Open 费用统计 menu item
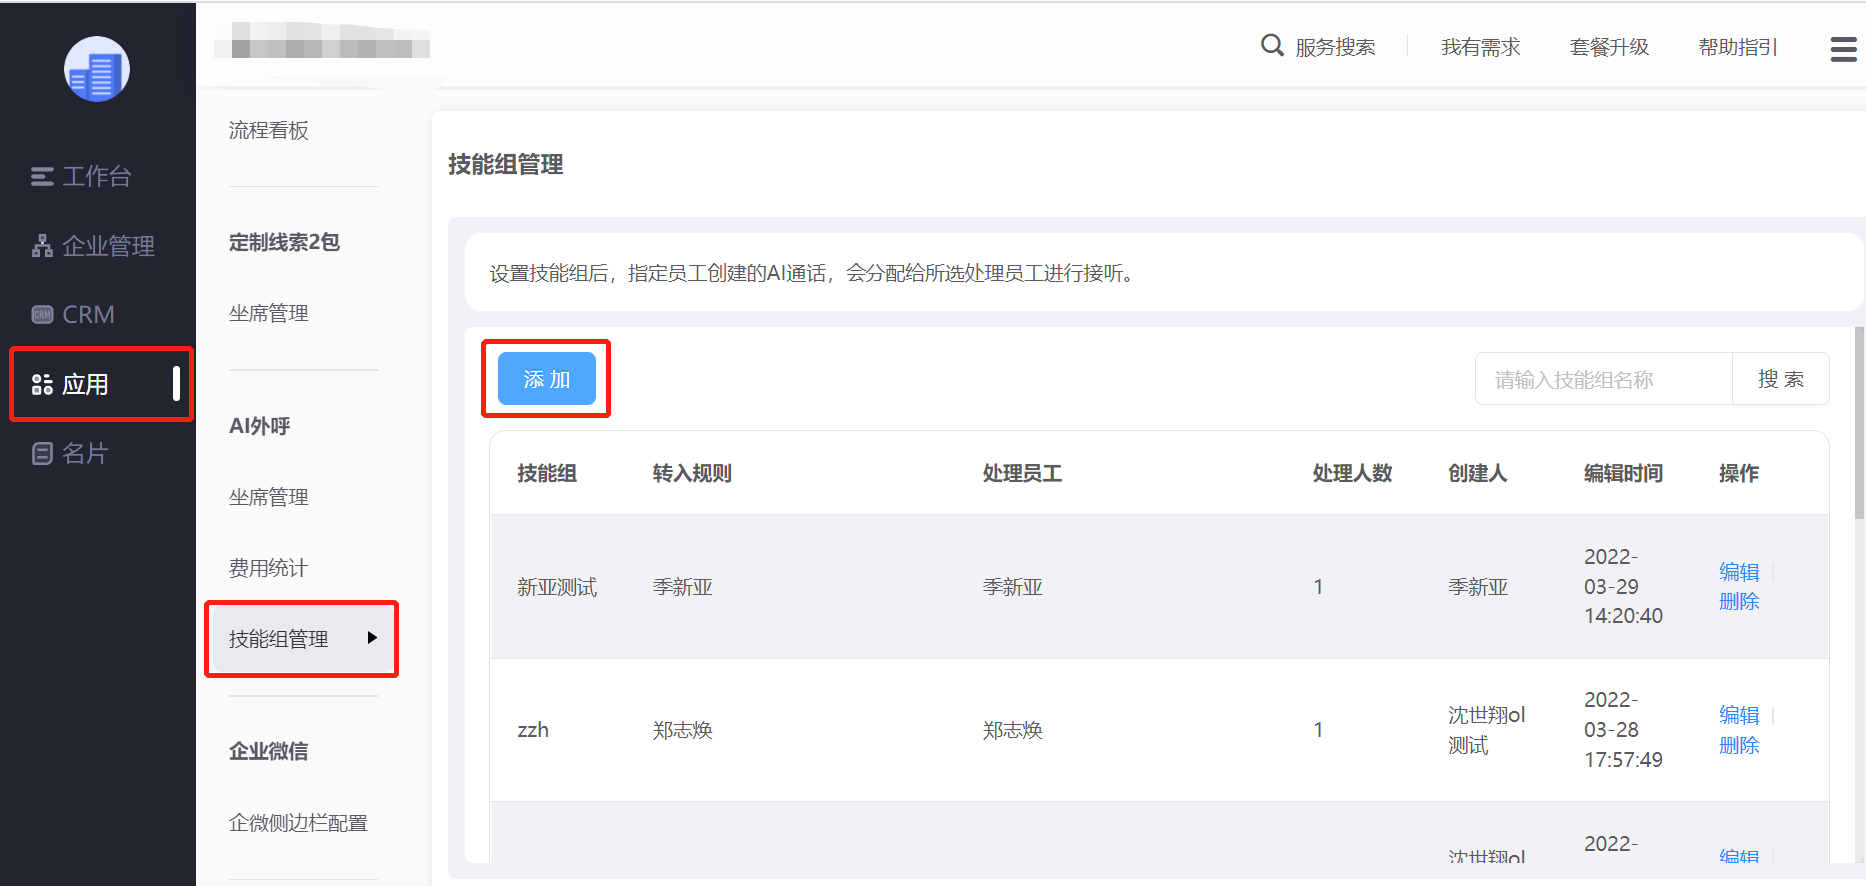This screenshot has width=1866, height=886. 269,568
